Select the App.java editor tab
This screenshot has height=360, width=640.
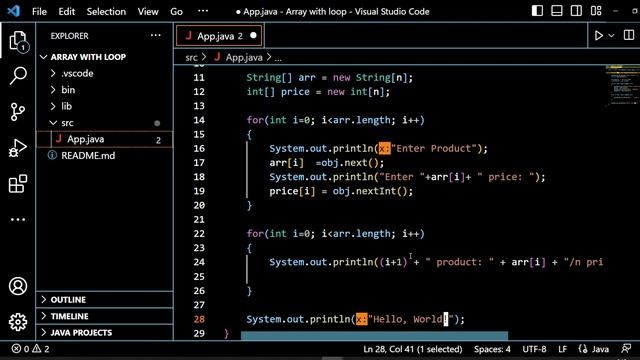[x=219, y=36]
